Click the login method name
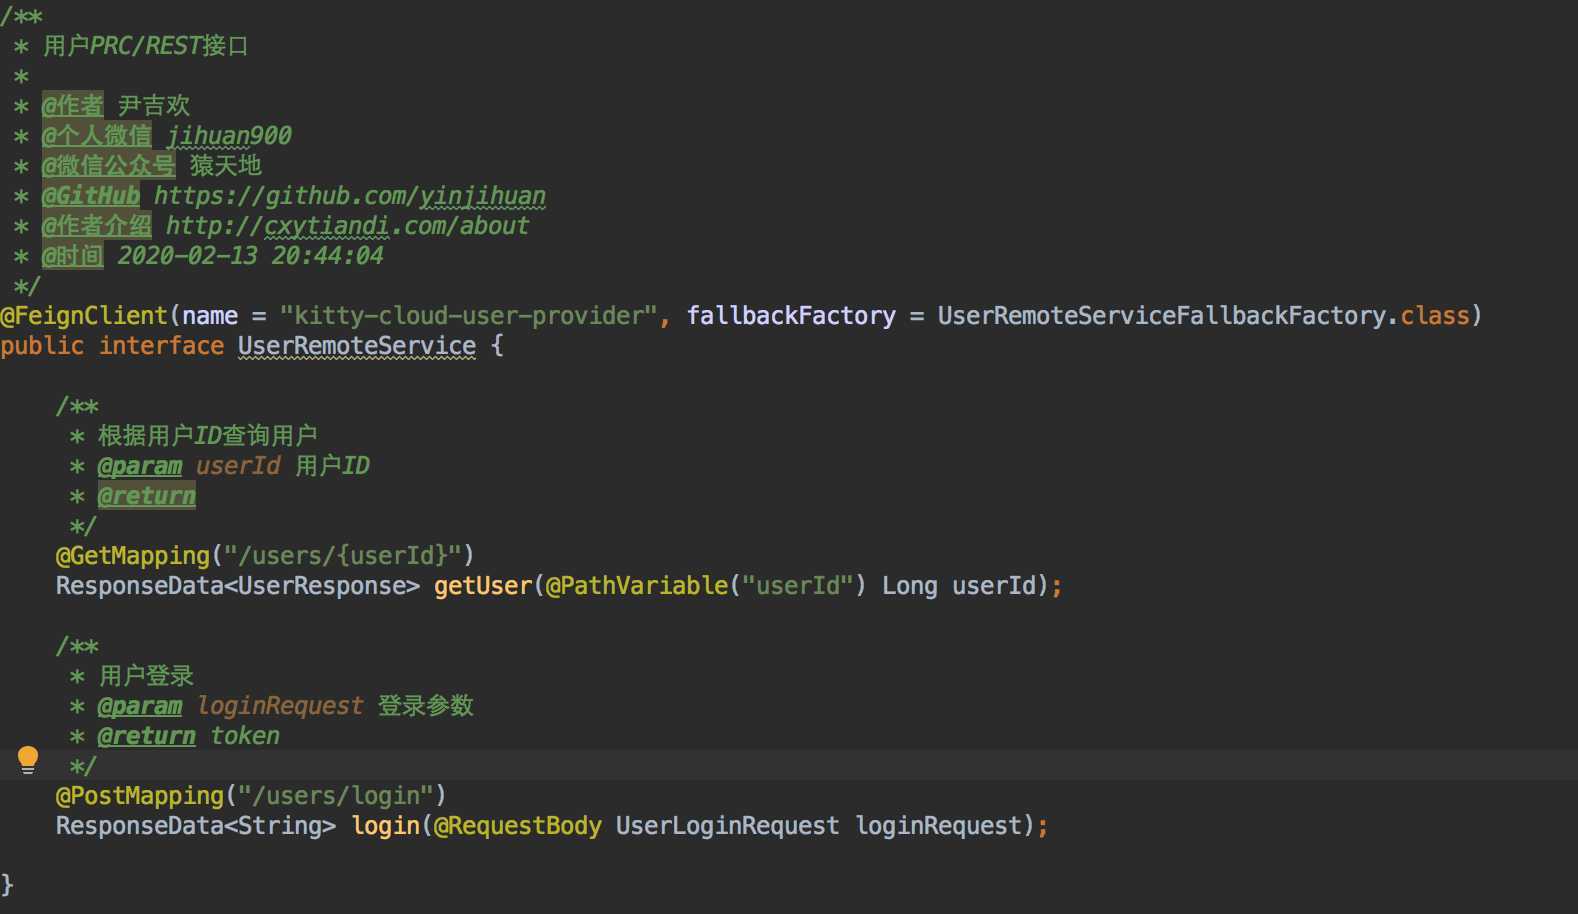This screenshot has width=1578, height=914. 386,826
